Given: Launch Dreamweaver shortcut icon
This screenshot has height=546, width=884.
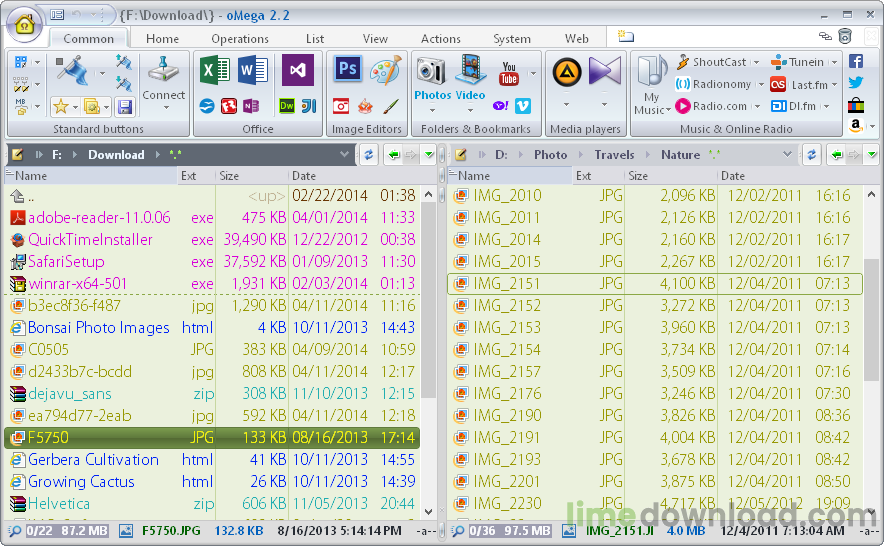Looking at the screenshot, I should point(287,106).
